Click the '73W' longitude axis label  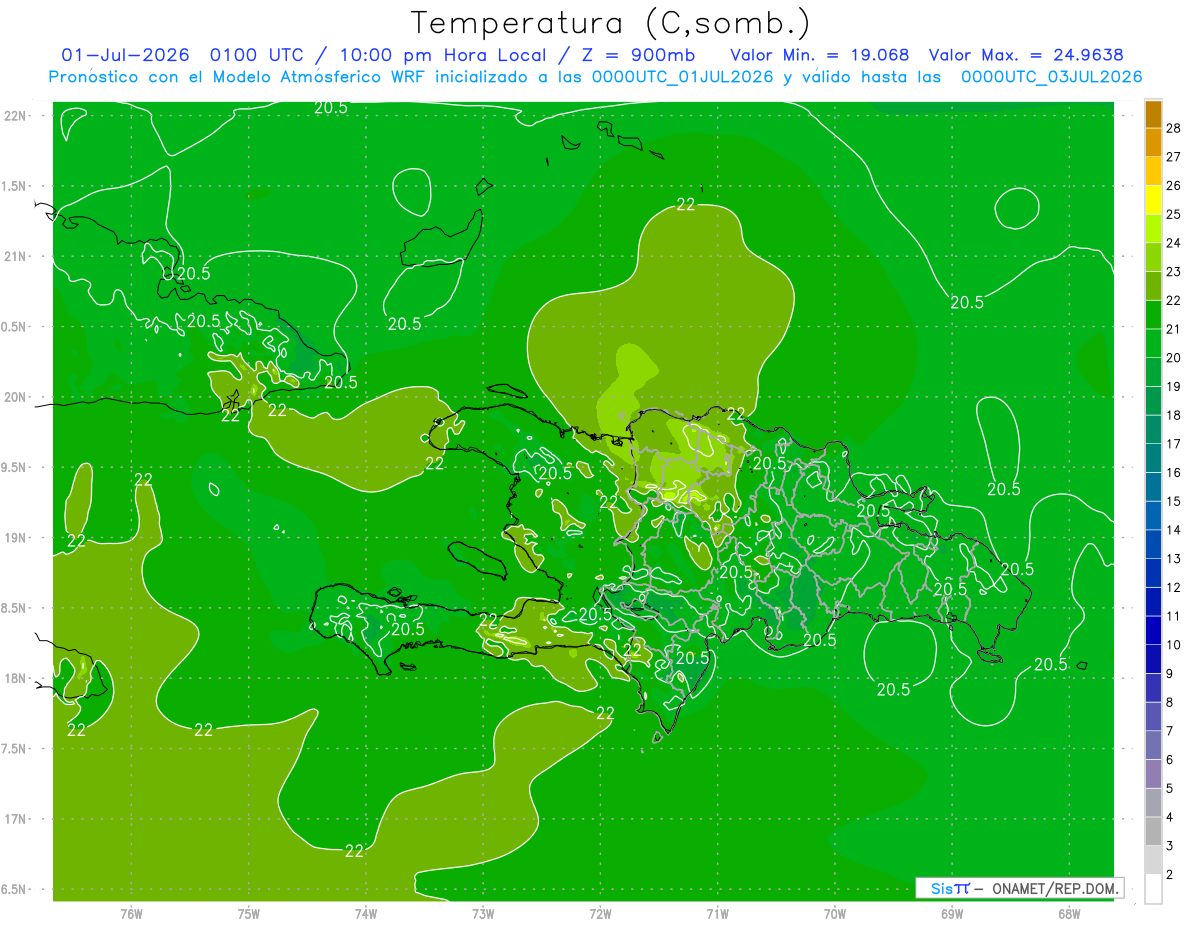[x=483, y=914]
